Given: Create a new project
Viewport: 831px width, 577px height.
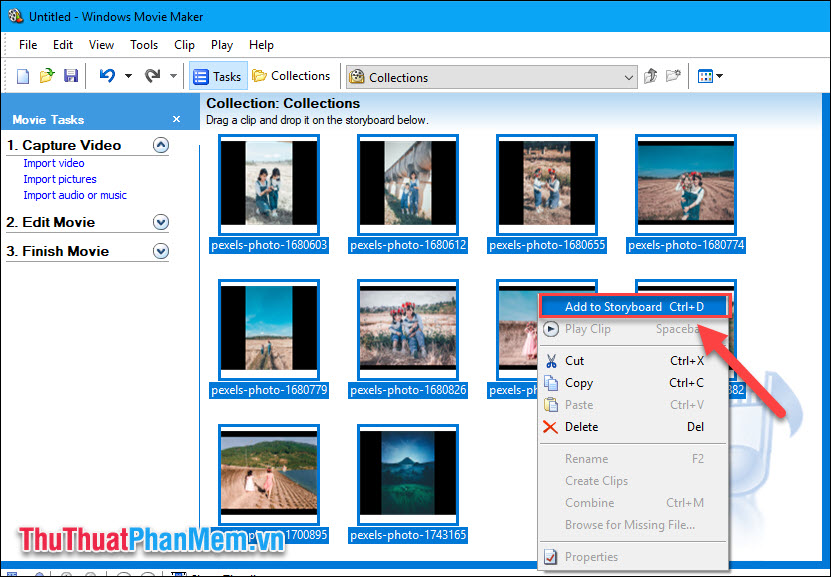Looking at the screenshot, I should coord(21,75).
